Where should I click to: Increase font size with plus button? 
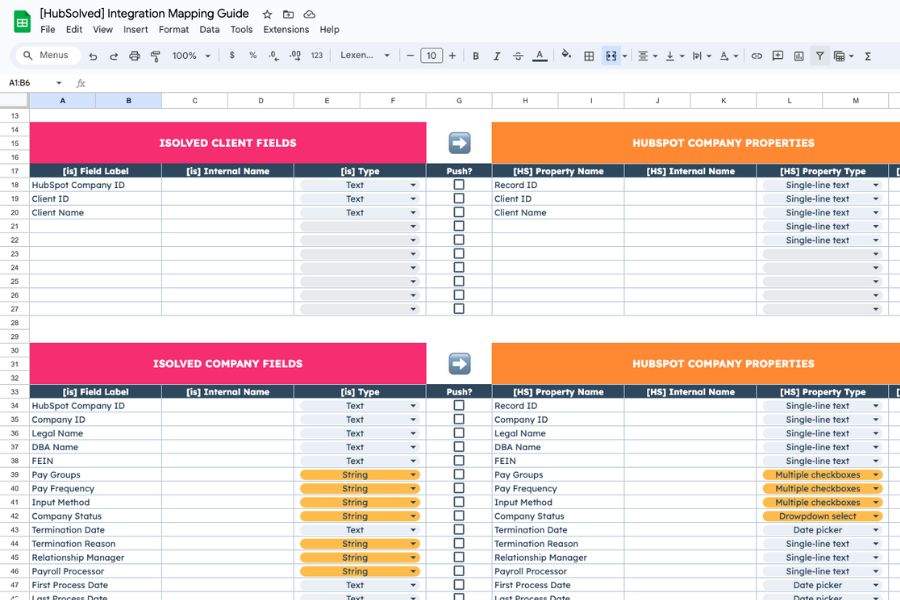point(452,56)
